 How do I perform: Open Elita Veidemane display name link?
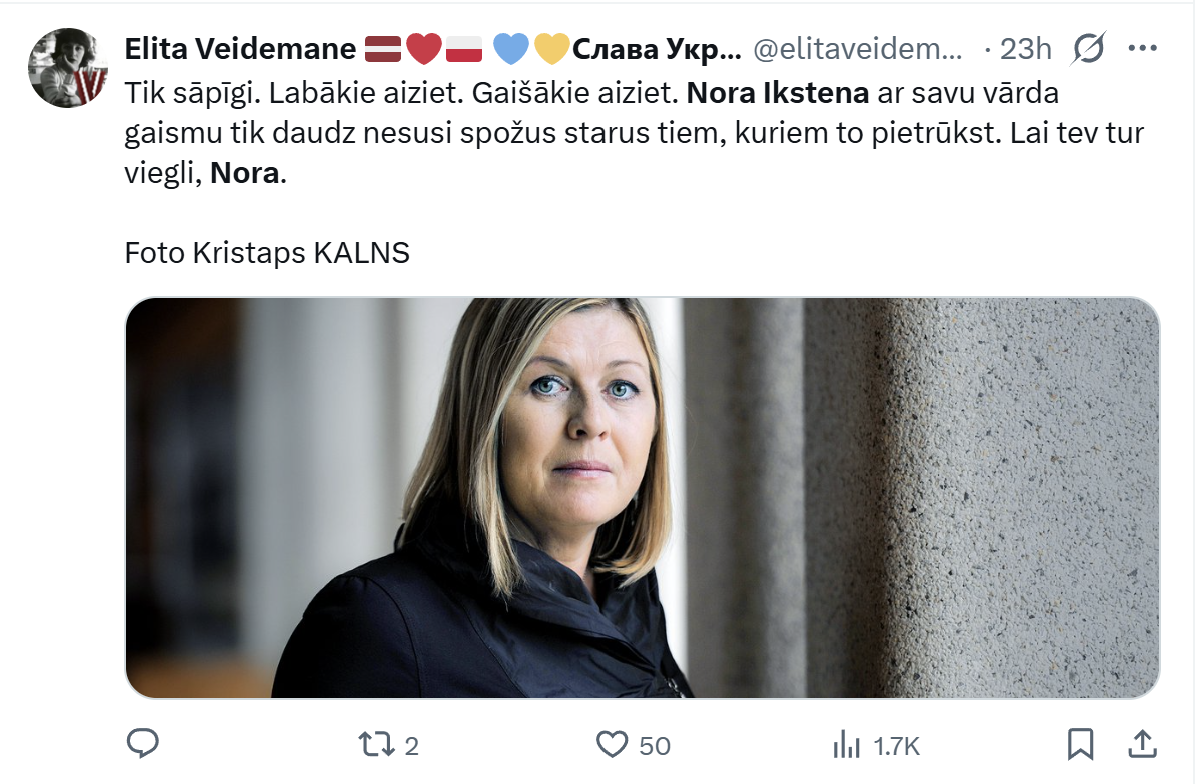coord(240,48)
